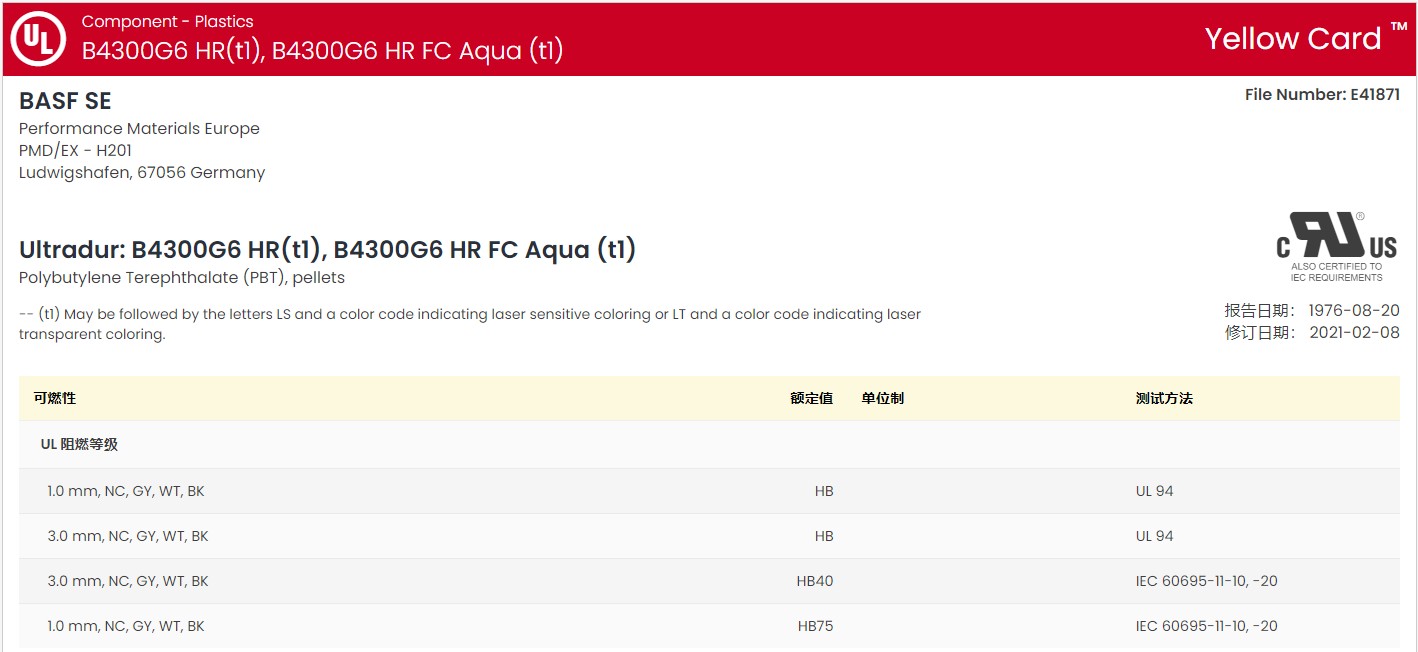1418x652 pixels.
Task: Click the 单位制 column header
Action: click(883, 398)
